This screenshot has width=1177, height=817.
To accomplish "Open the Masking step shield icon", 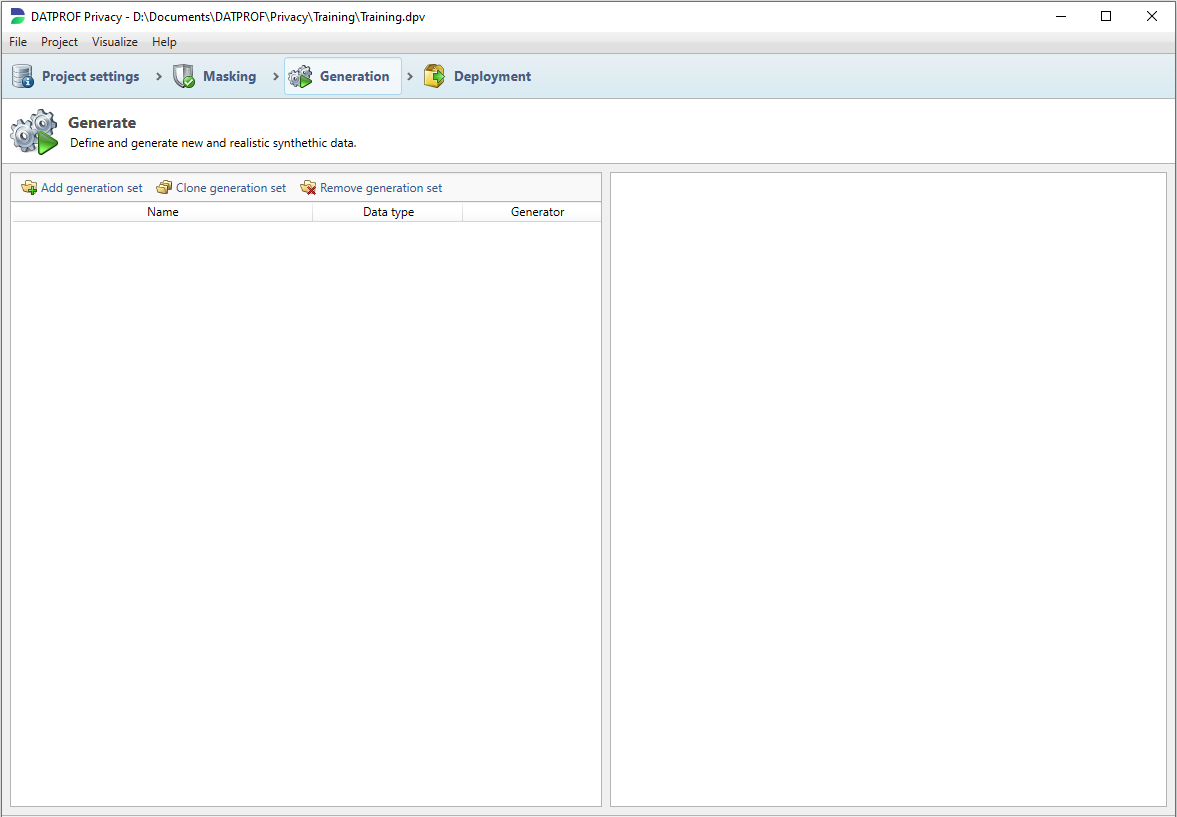I will coord(184,76).
